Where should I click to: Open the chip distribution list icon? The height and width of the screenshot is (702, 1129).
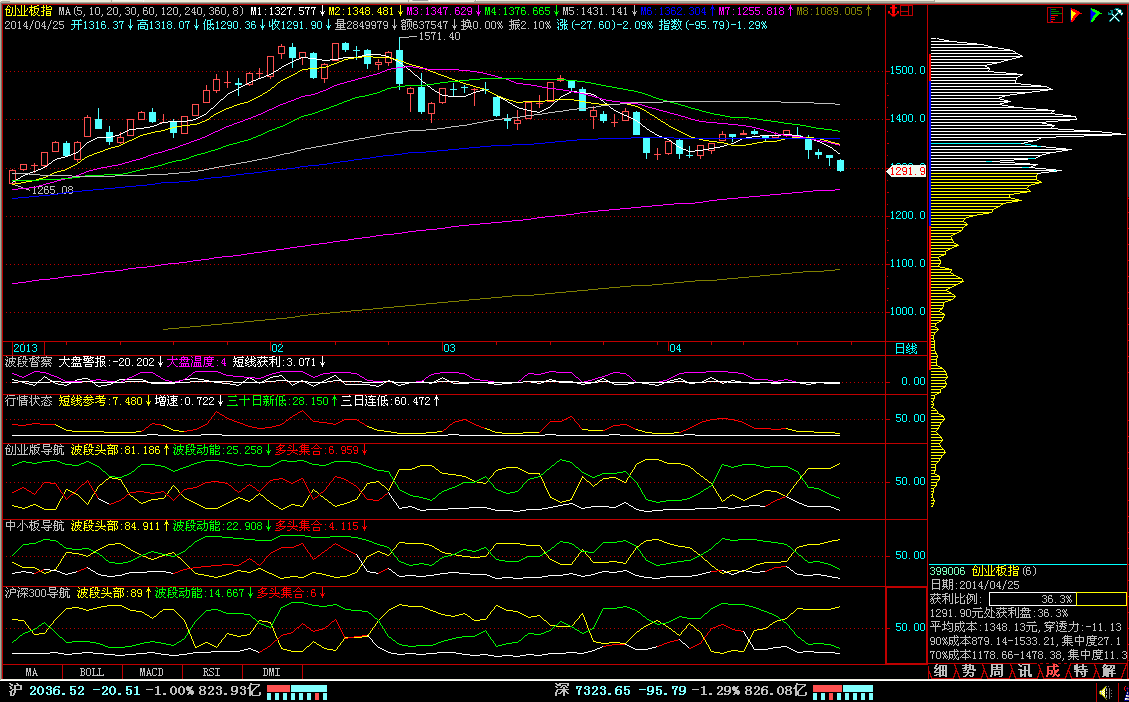point(1055,15)
